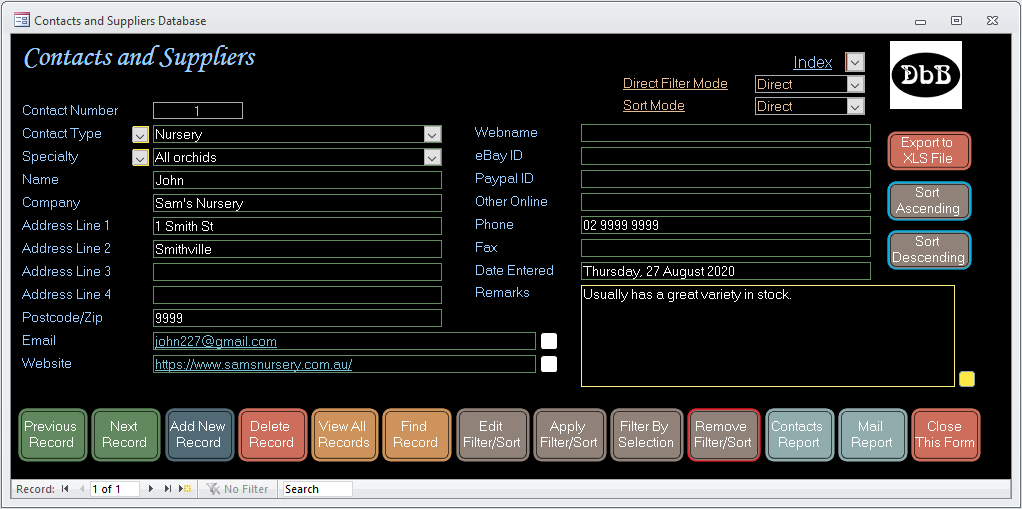Click Find Record button

[416, 435]
